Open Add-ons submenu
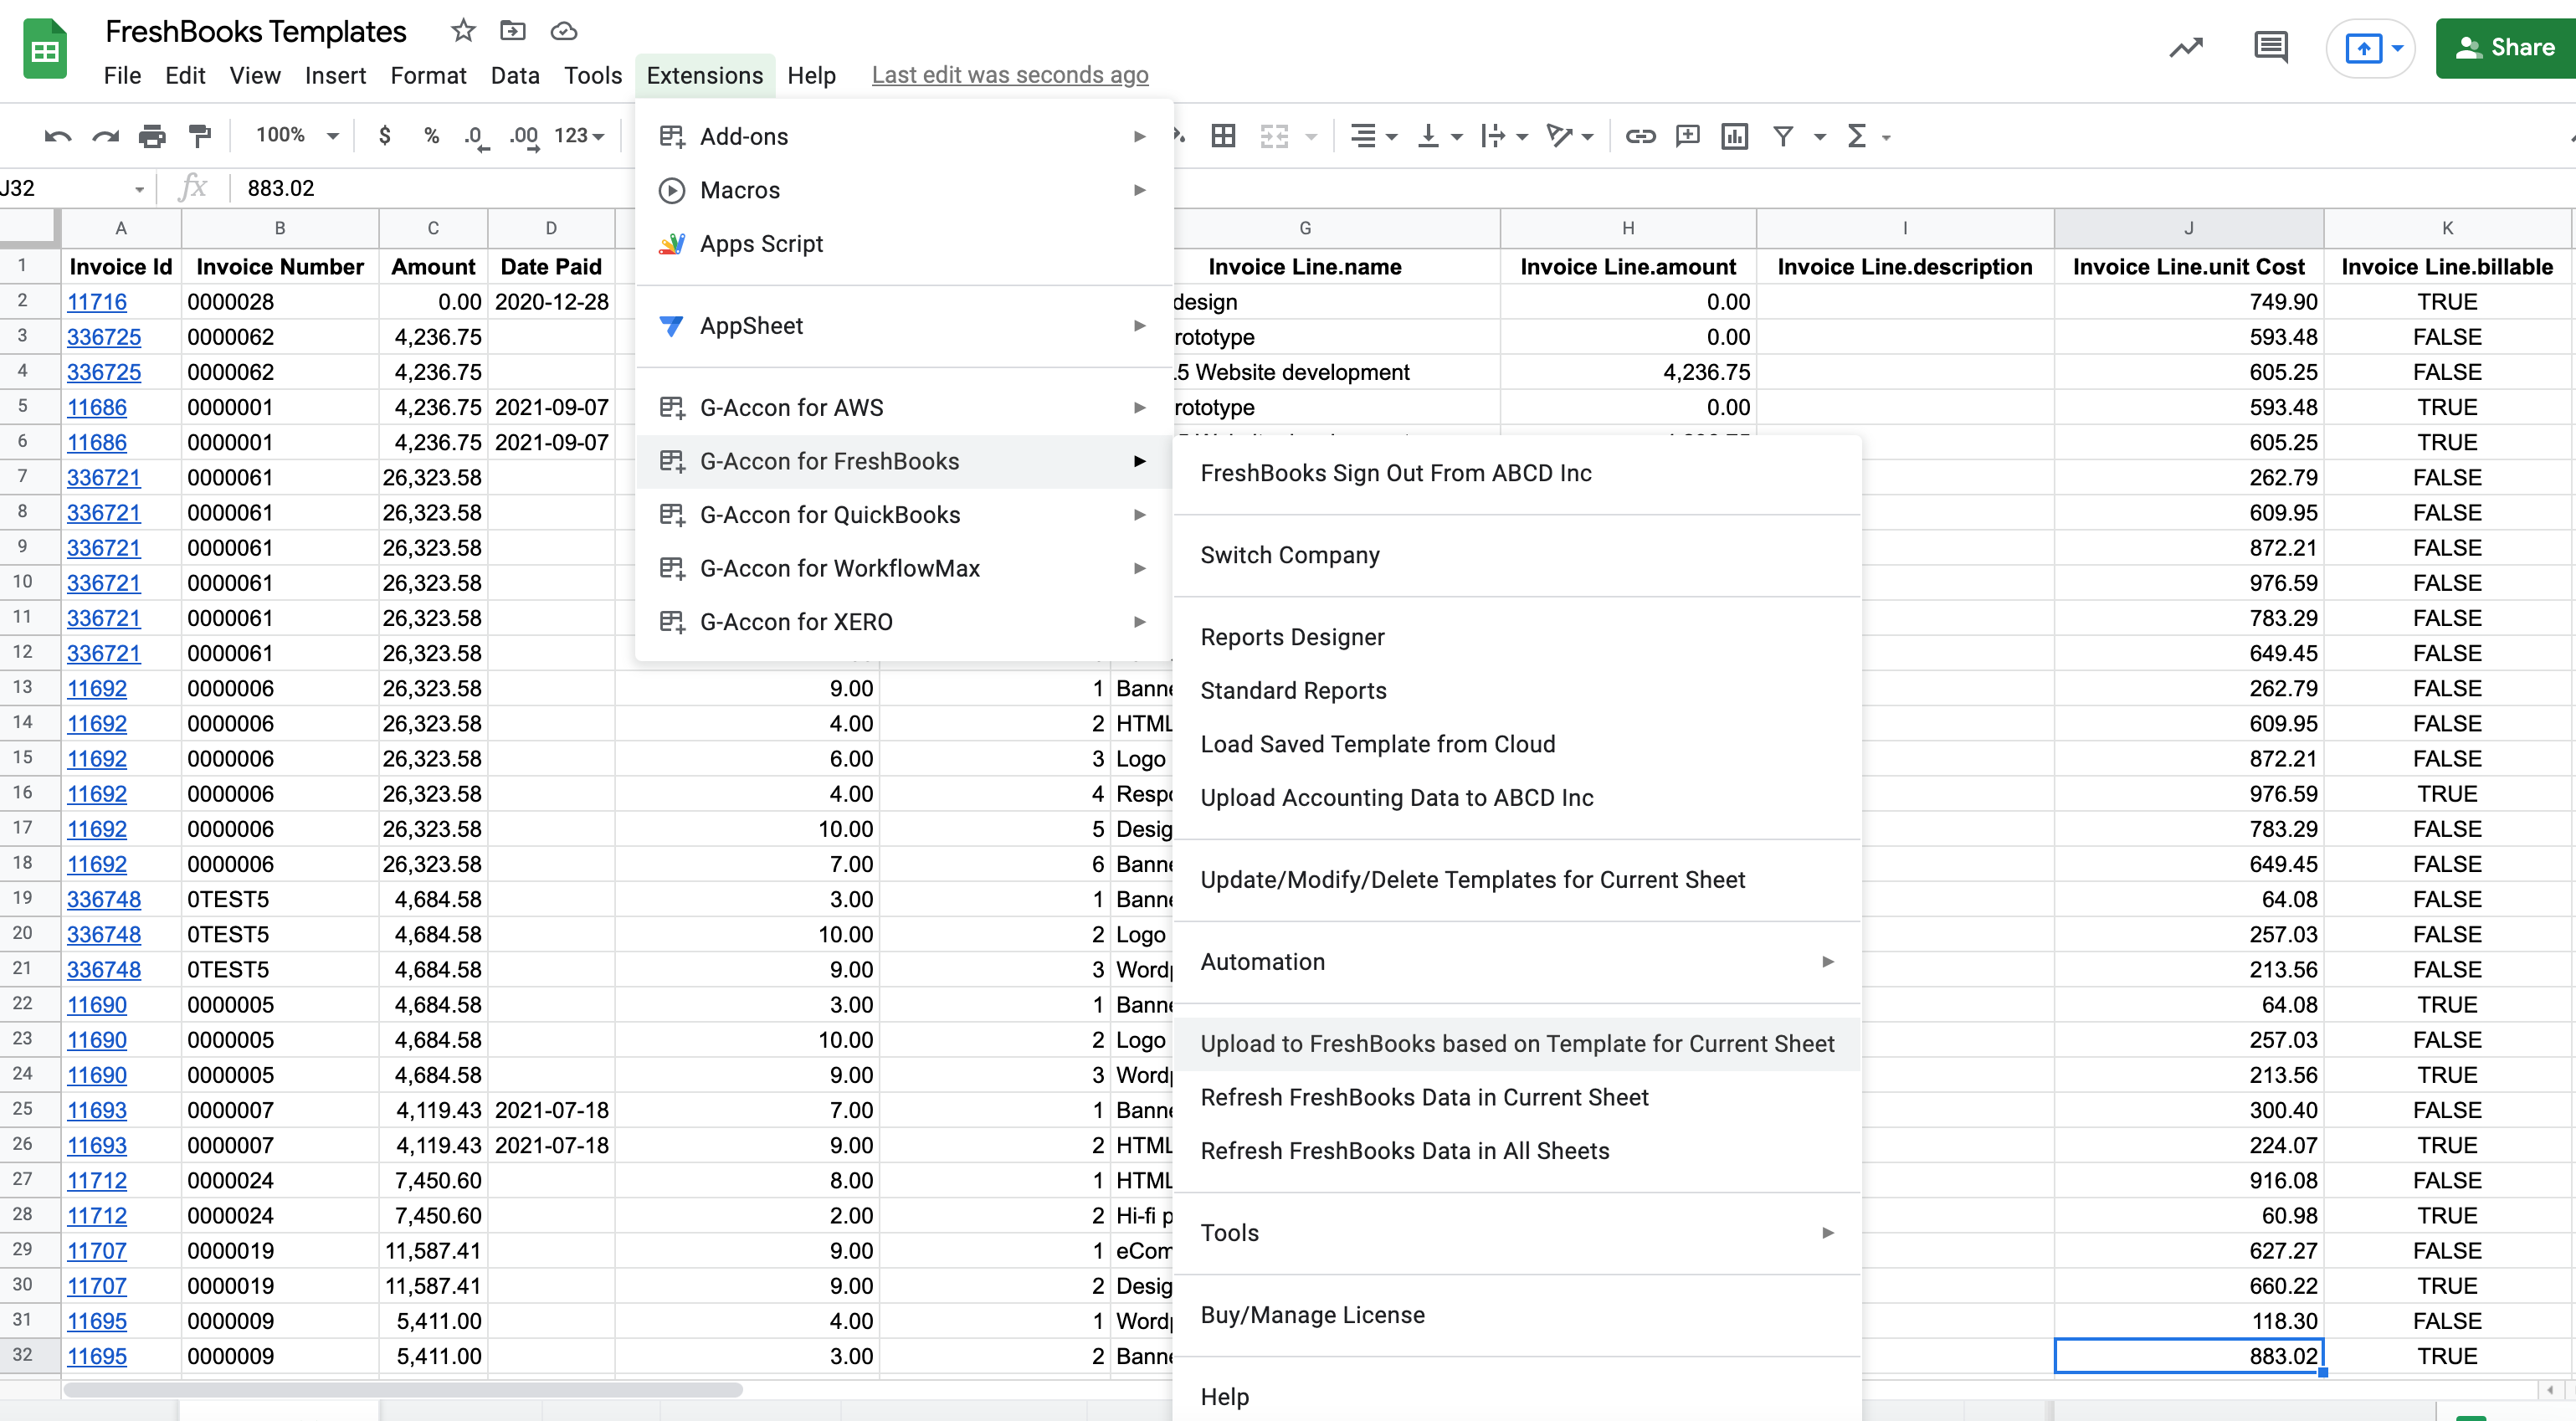This screenshot has height=1421, width=2576. [904, 137]
